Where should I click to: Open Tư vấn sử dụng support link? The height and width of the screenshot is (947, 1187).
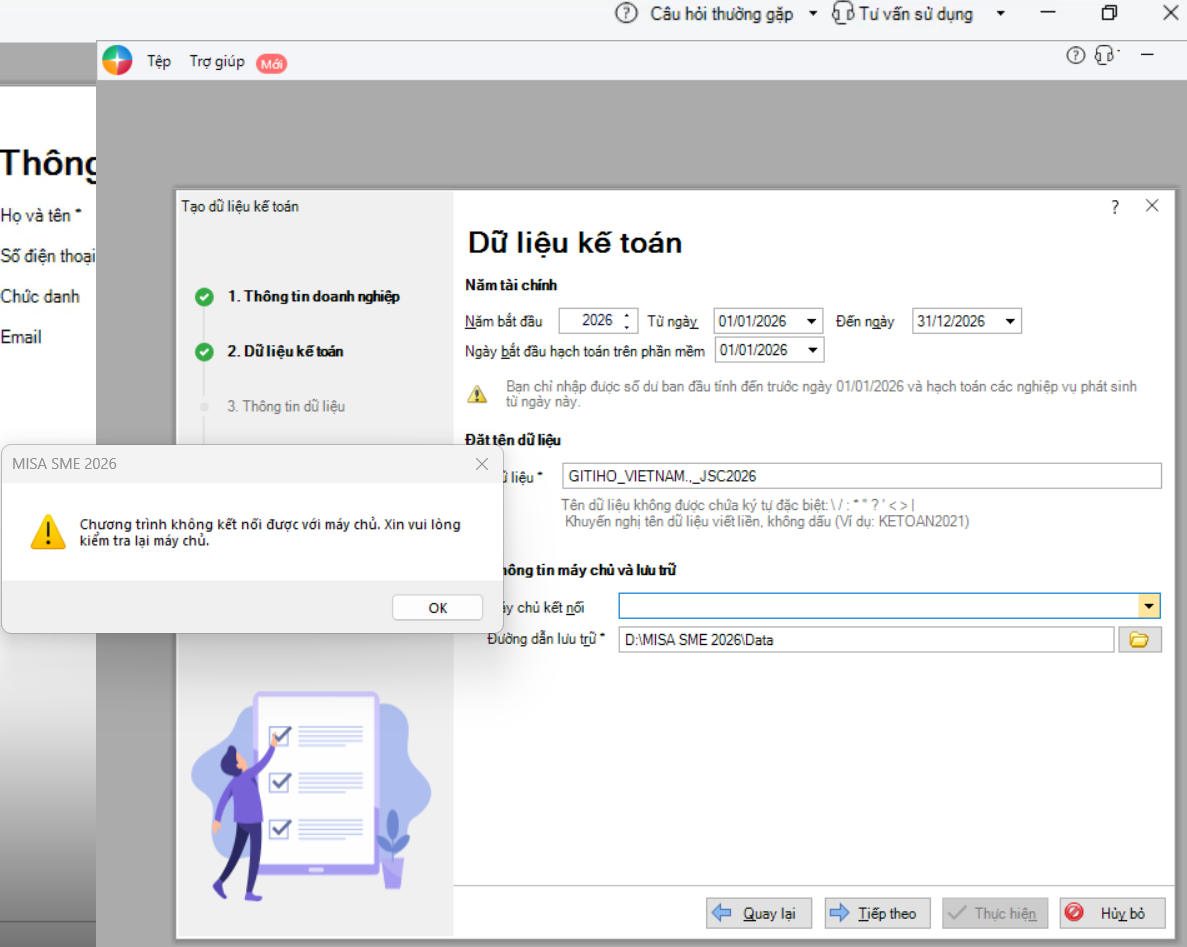(915, 14)
